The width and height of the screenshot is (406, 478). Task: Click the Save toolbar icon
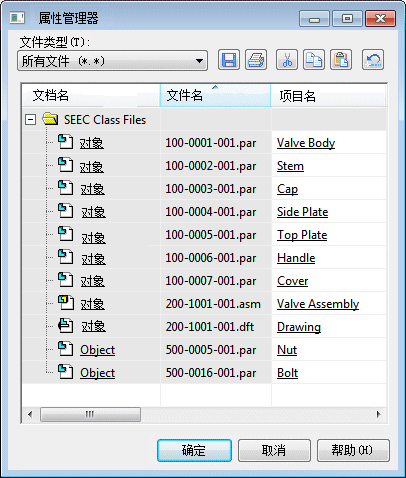[229, 60]
